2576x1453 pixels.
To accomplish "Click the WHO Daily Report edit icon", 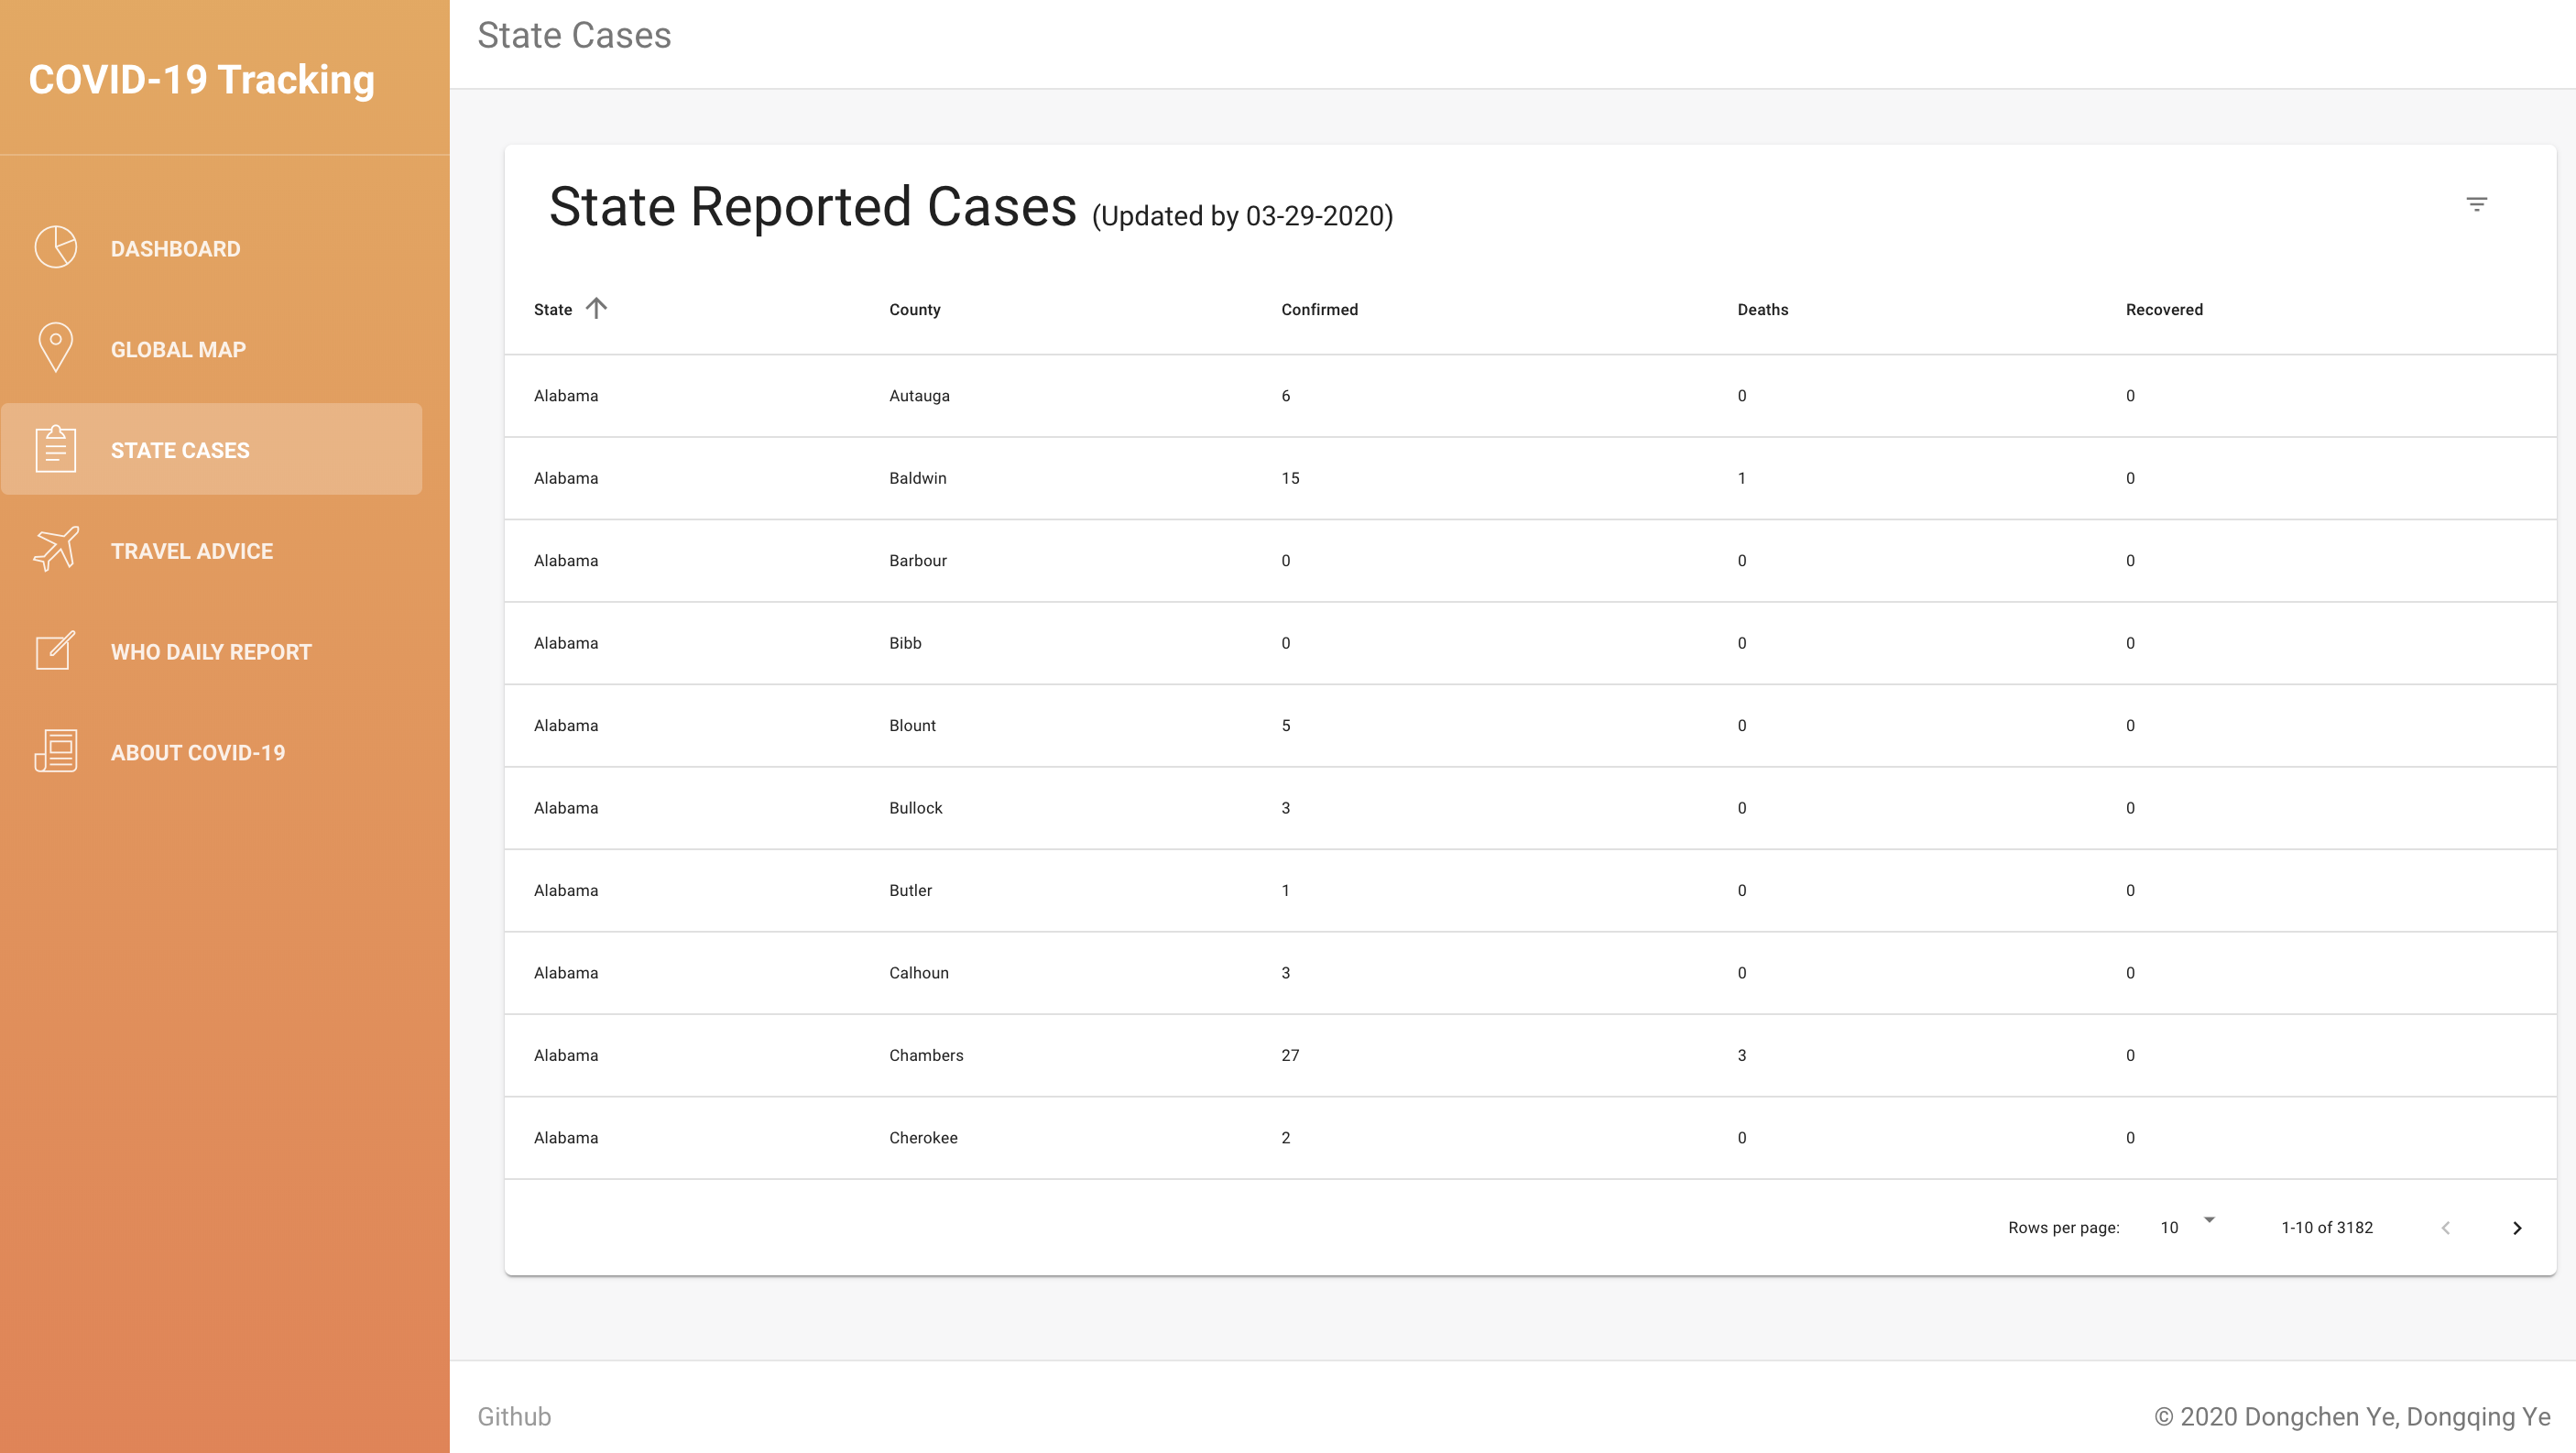I will click(x=56, y=651).
